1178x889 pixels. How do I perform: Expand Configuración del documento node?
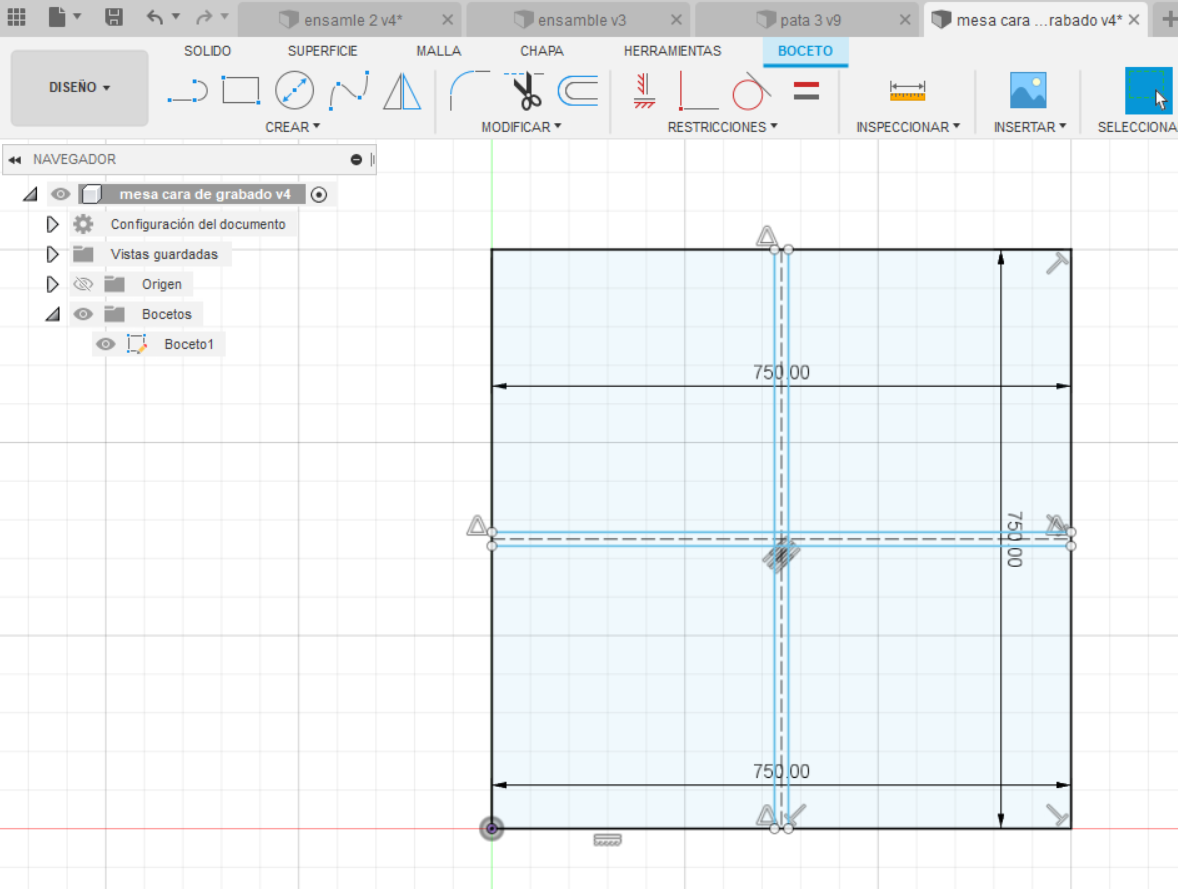point(52,224)
